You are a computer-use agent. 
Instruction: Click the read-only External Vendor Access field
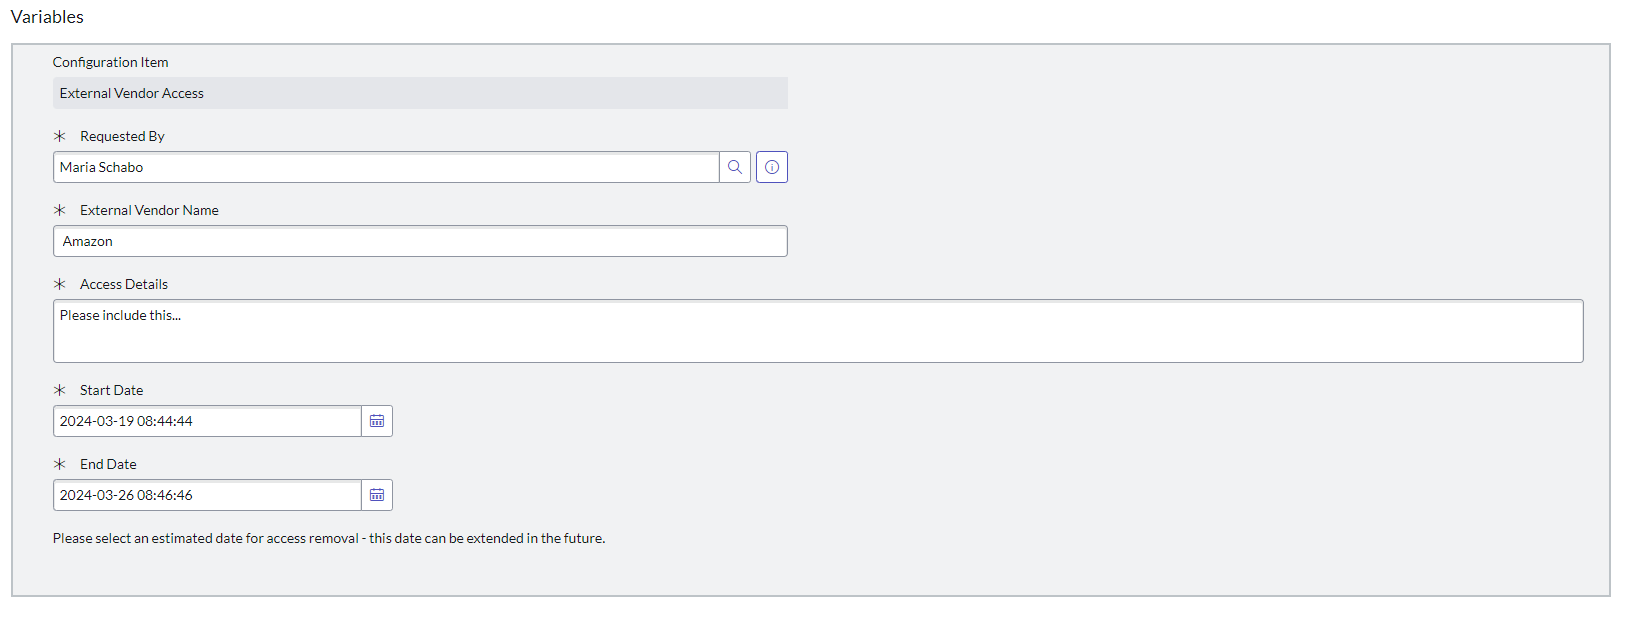point(420,93)
